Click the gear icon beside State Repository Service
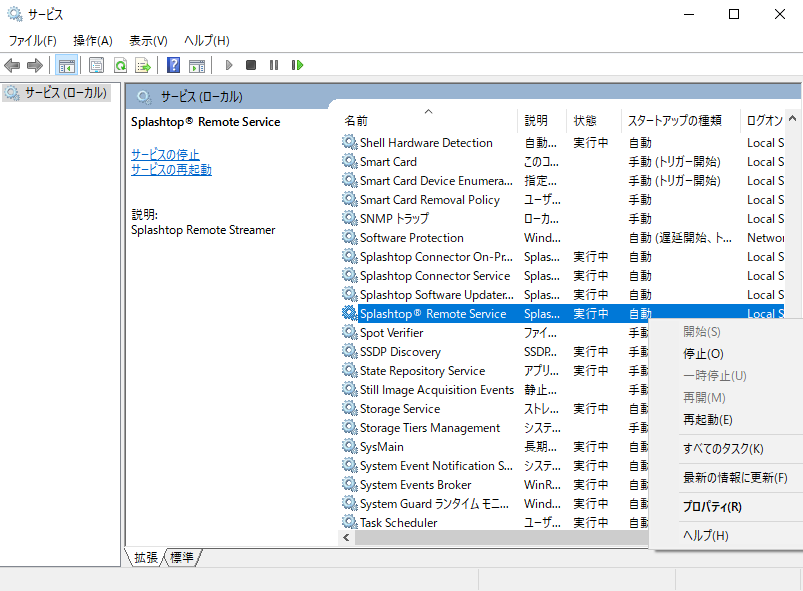Viewport: 803px width, 591px height. pos(350,370)
